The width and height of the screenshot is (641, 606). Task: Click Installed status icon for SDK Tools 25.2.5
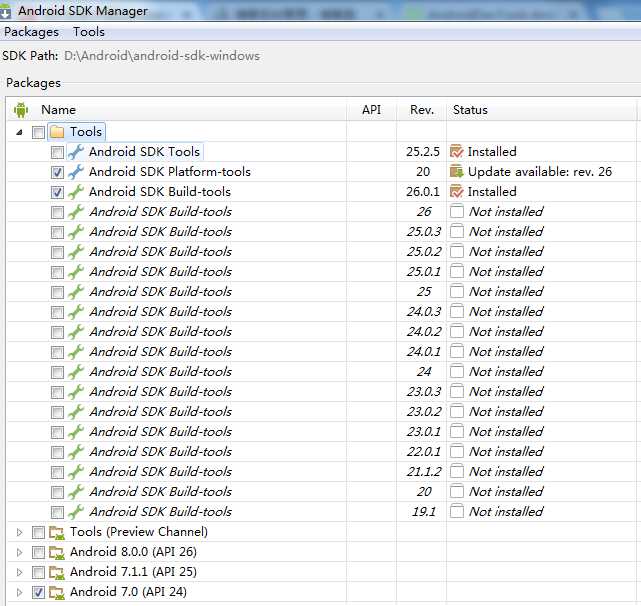pyautogui.click(x=457, y=152)
